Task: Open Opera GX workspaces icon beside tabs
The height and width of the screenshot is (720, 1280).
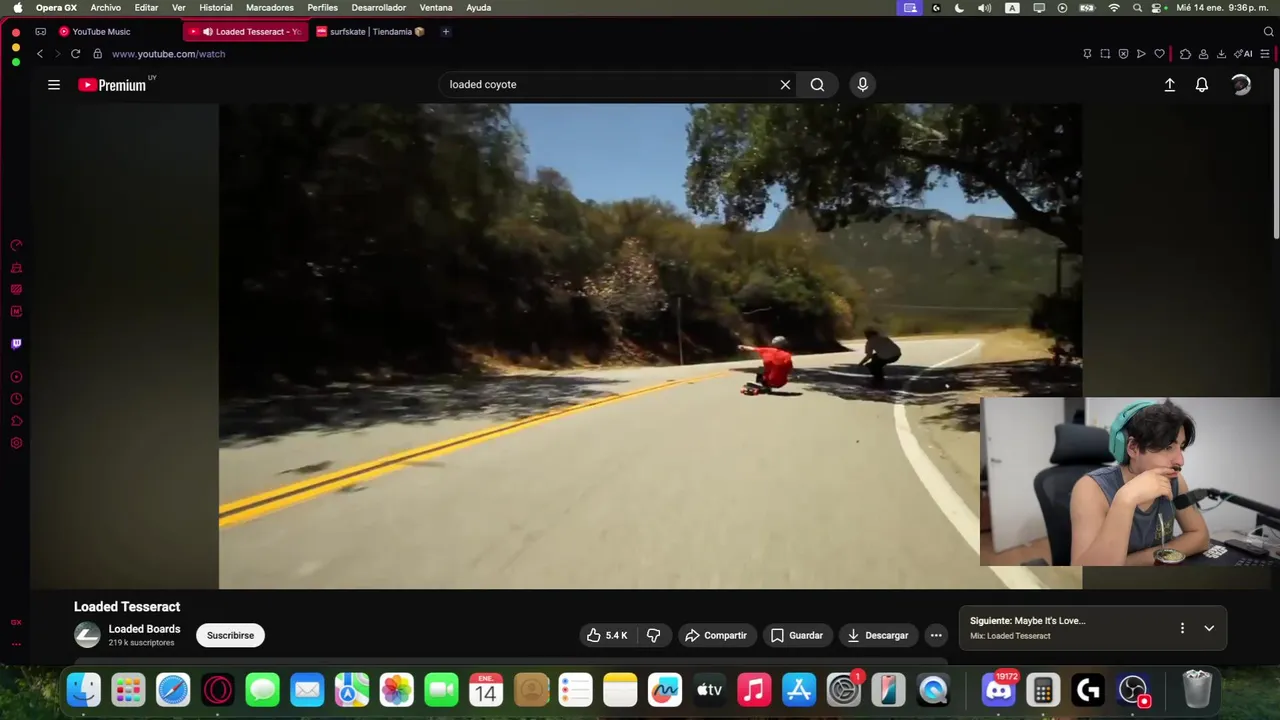Action: click(x=41, y=31)
